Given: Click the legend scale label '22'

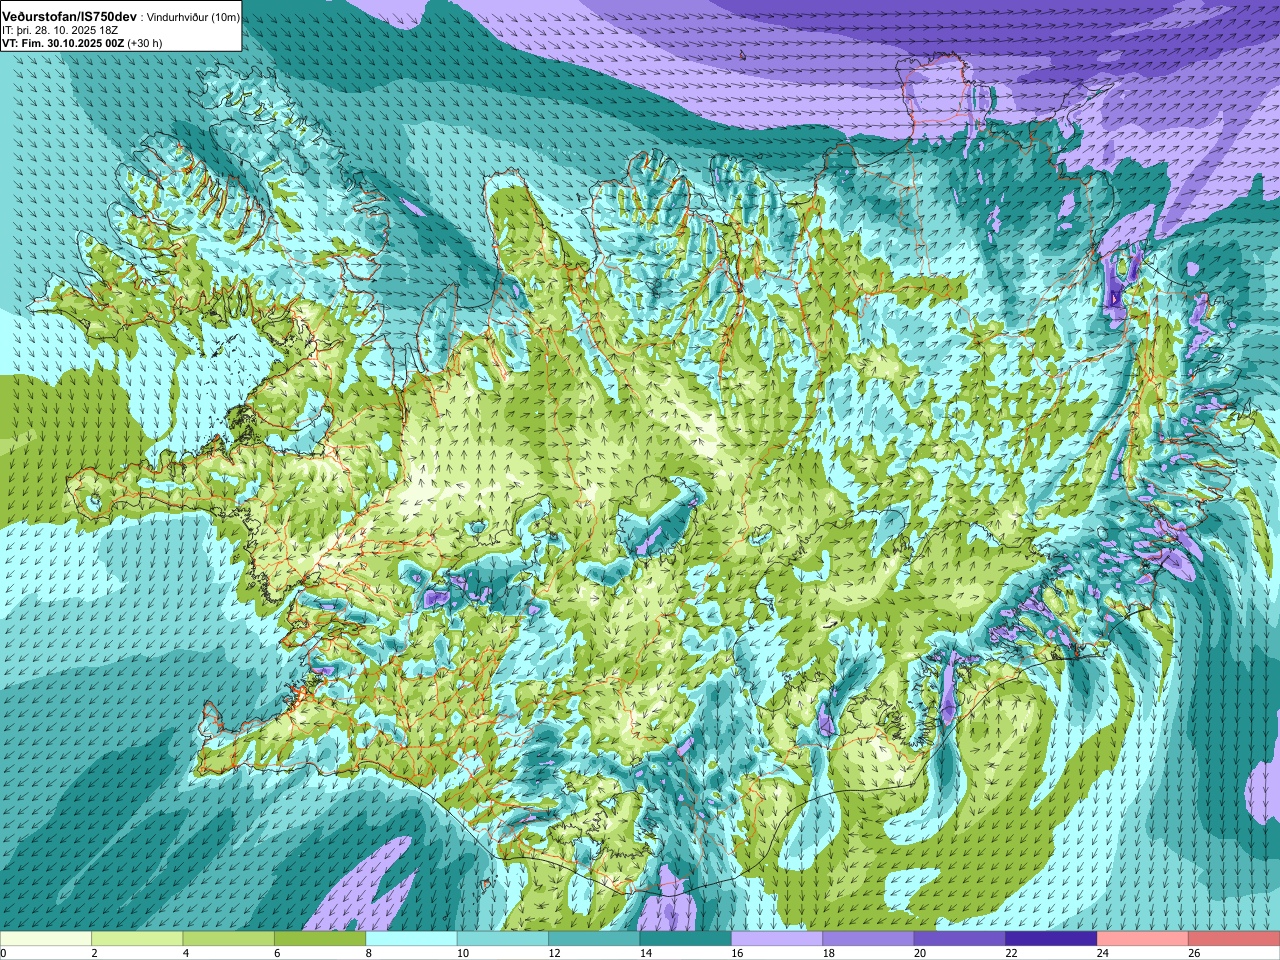Looking at the screenshot, I should pos(1011,953).
